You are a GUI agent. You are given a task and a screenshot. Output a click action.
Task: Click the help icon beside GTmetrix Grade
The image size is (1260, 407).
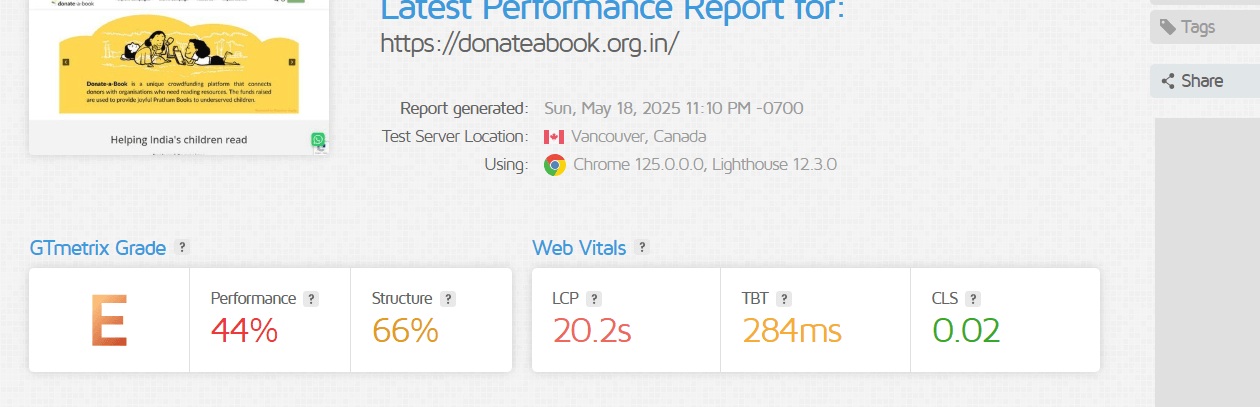point(182,247)
